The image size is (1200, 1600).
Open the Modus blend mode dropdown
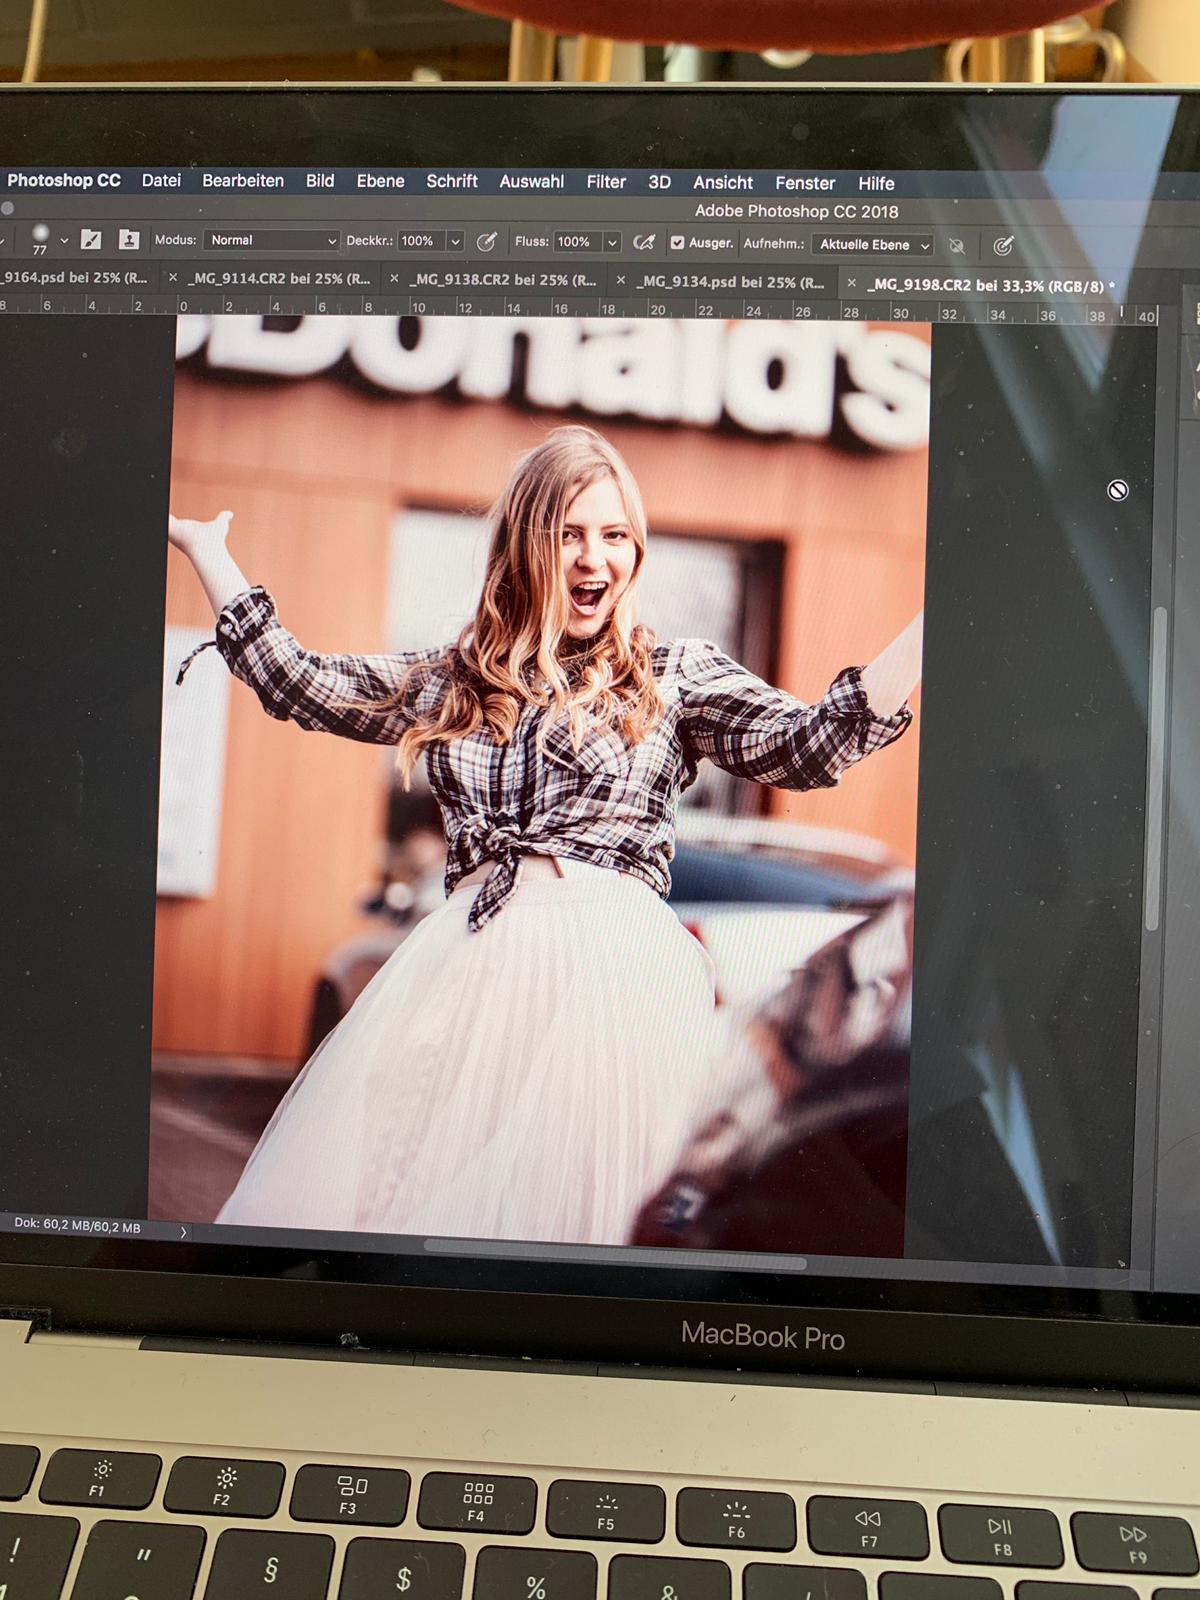[x=272, y=240]
